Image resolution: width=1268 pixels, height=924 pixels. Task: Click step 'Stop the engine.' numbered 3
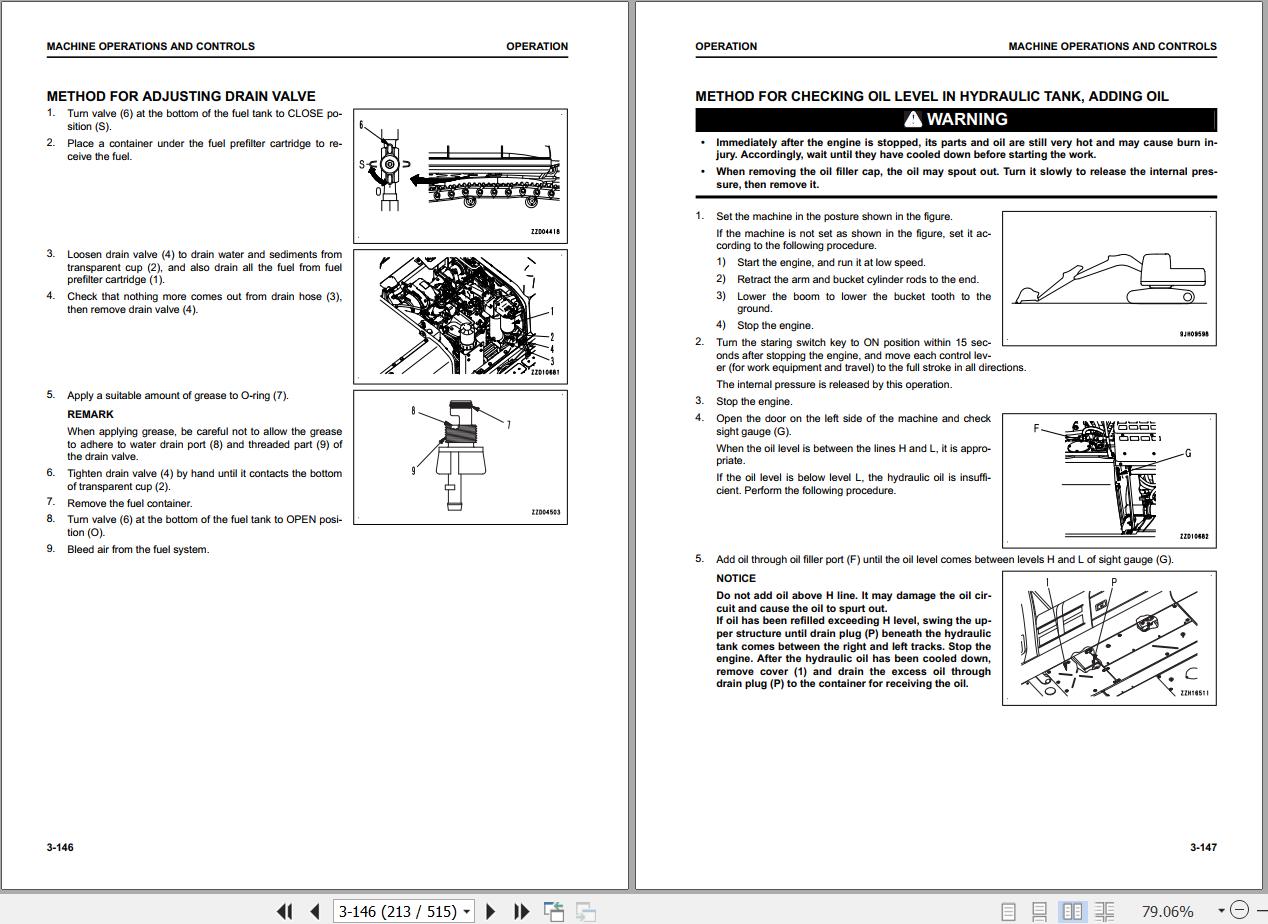[754, 401]
